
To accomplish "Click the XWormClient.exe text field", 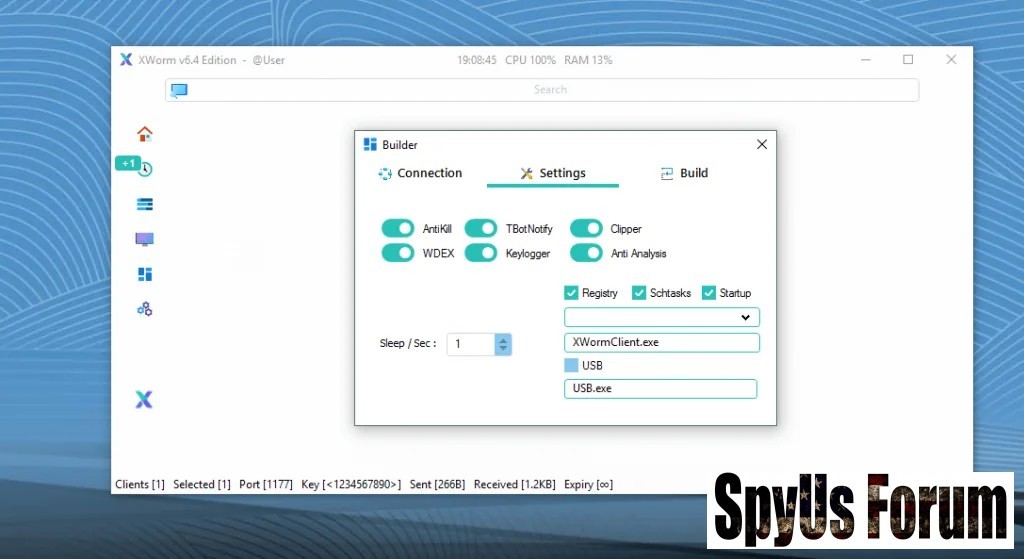I will 661,343.
